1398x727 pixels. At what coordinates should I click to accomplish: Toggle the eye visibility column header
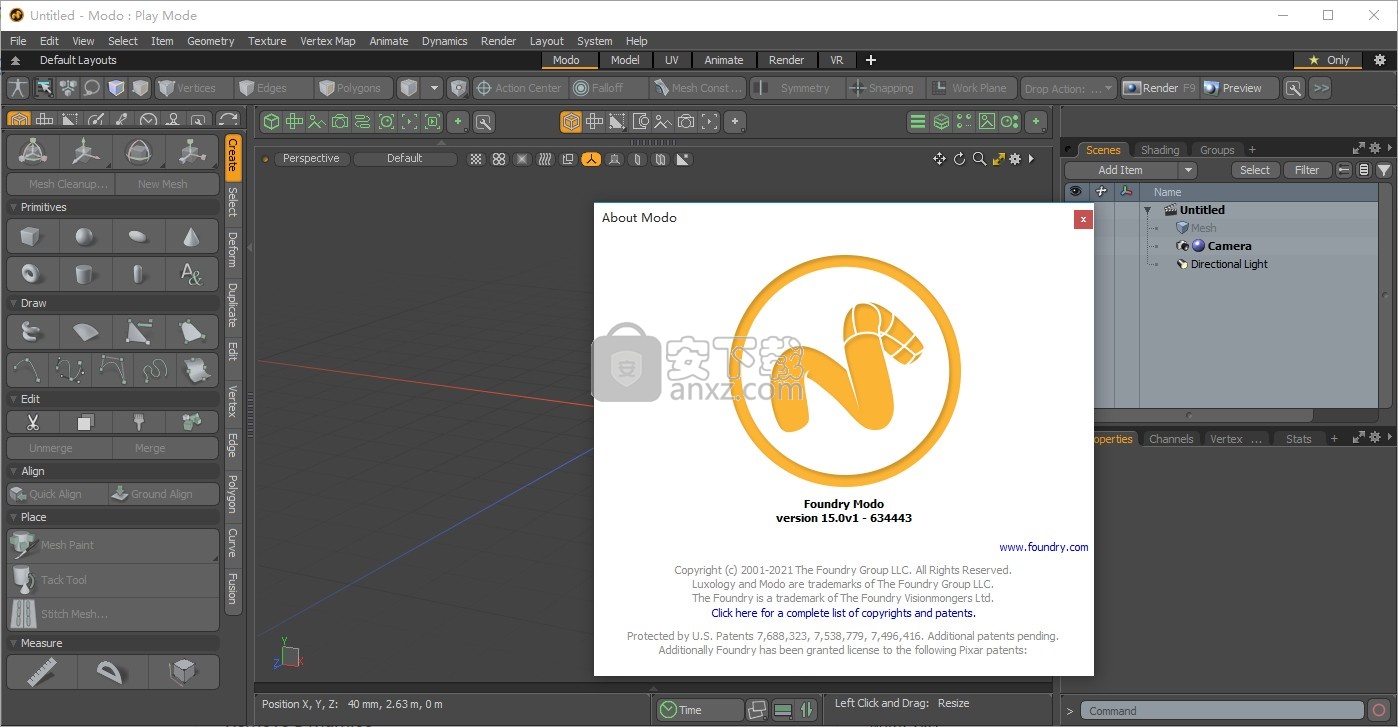(1075, 191)
